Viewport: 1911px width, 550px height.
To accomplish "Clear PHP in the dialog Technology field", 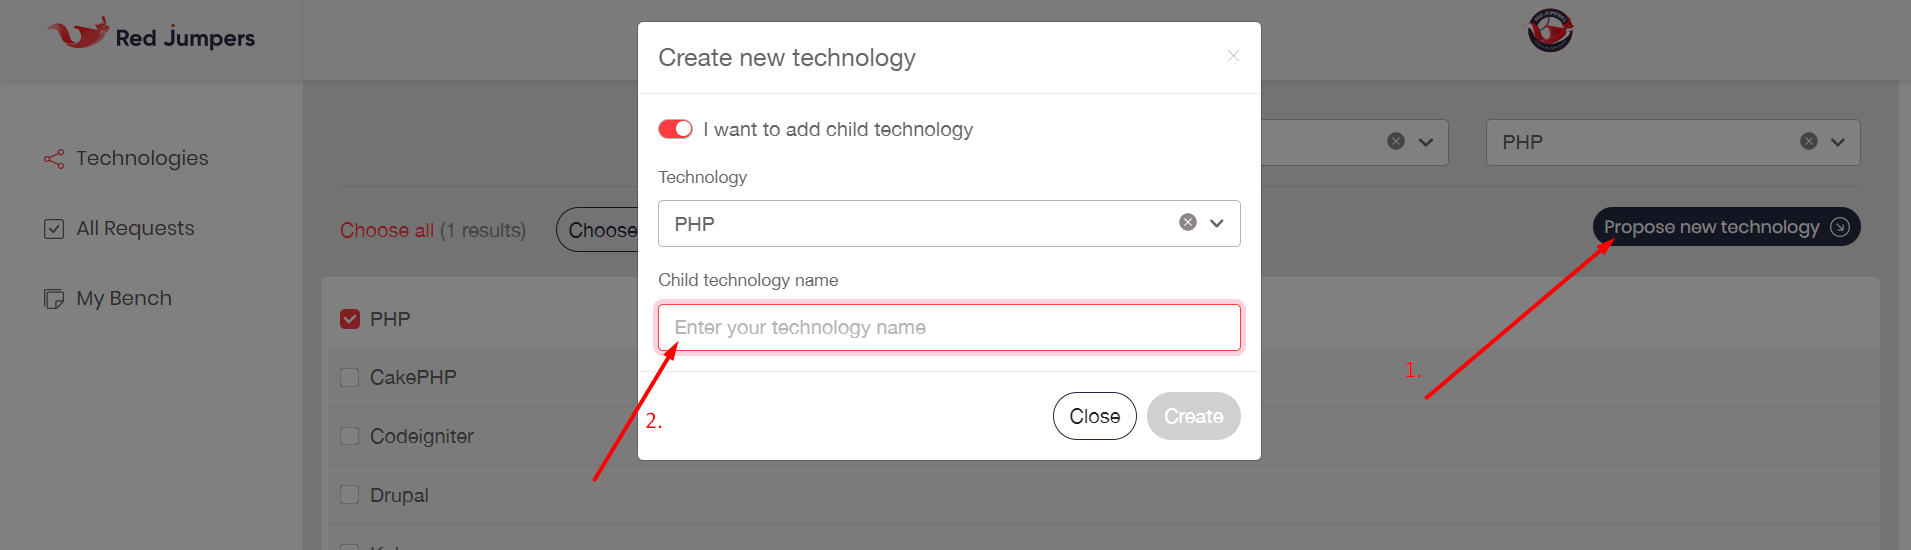I will coord(1187,222).
